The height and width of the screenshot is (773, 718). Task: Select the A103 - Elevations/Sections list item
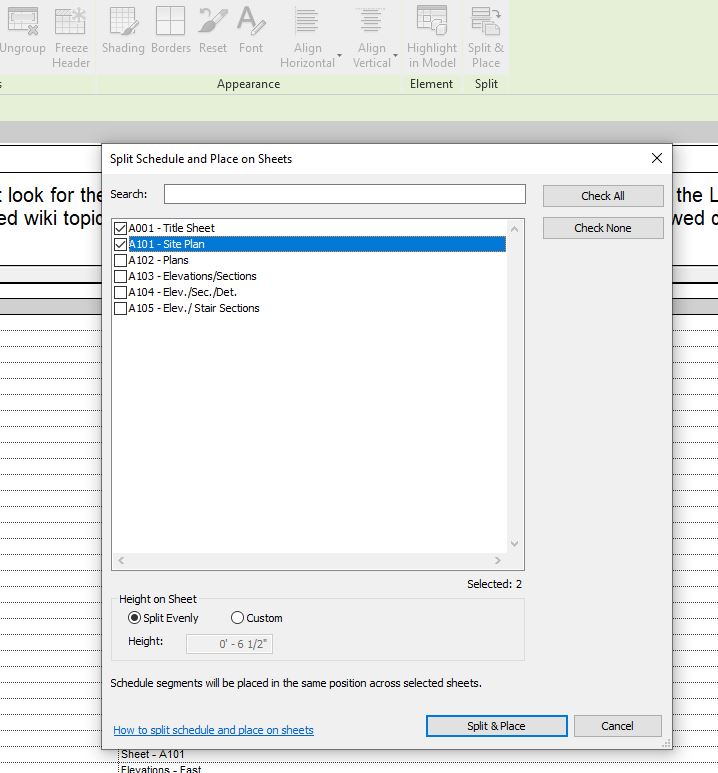coord(192,276)
